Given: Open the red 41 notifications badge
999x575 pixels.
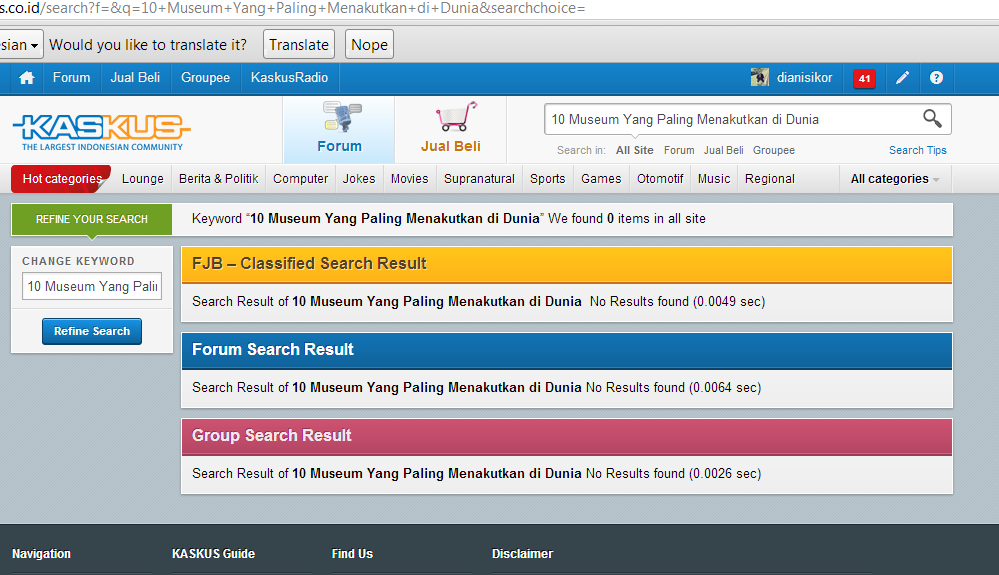Looking at the screenshot, I should click(864, 78).
